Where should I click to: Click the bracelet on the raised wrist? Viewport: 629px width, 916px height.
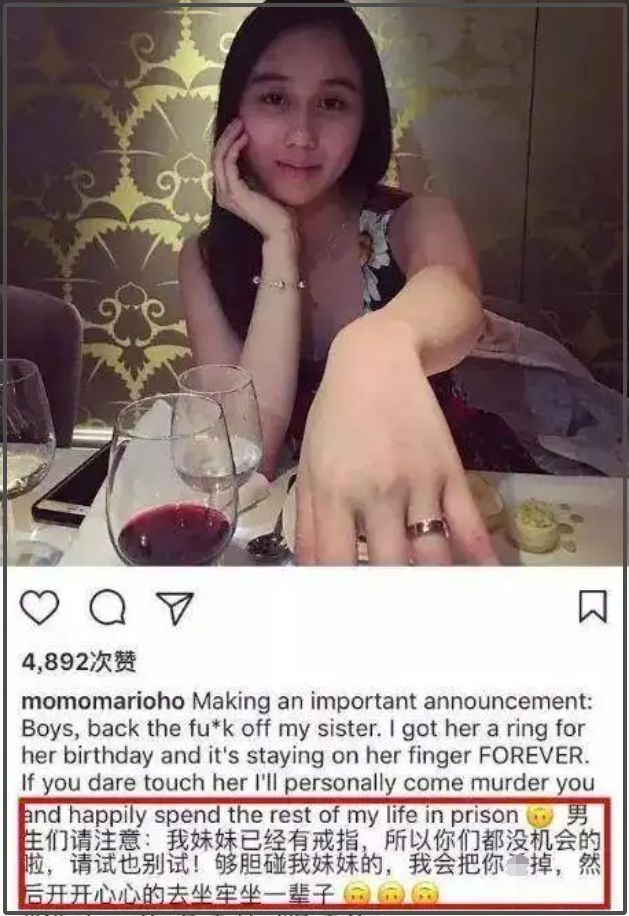coord(278,283)
